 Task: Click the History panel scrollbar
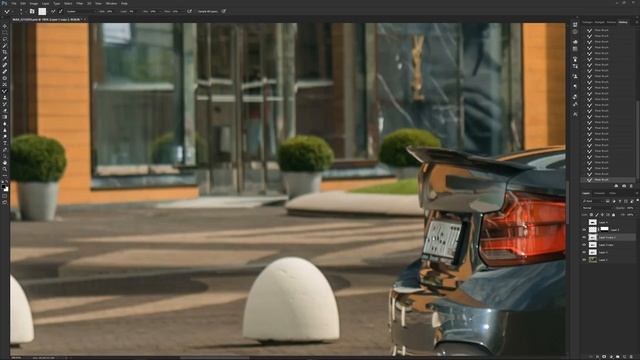pos(637,139)
